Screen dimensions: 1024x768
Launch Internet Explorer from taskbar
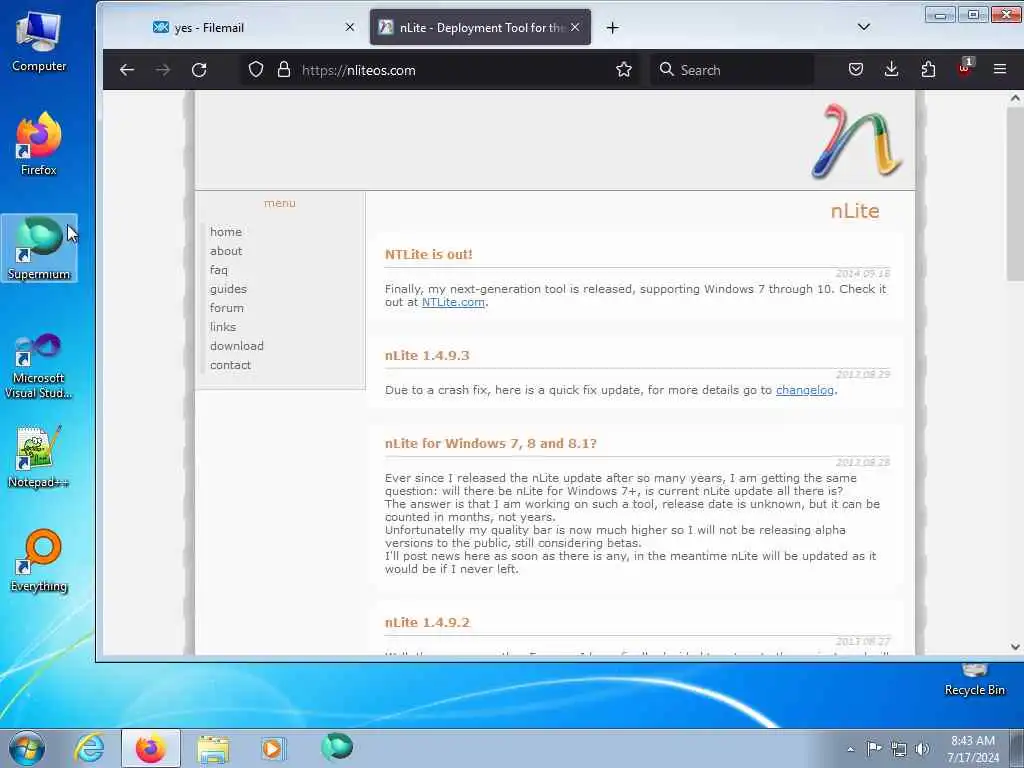click(89, 748)
